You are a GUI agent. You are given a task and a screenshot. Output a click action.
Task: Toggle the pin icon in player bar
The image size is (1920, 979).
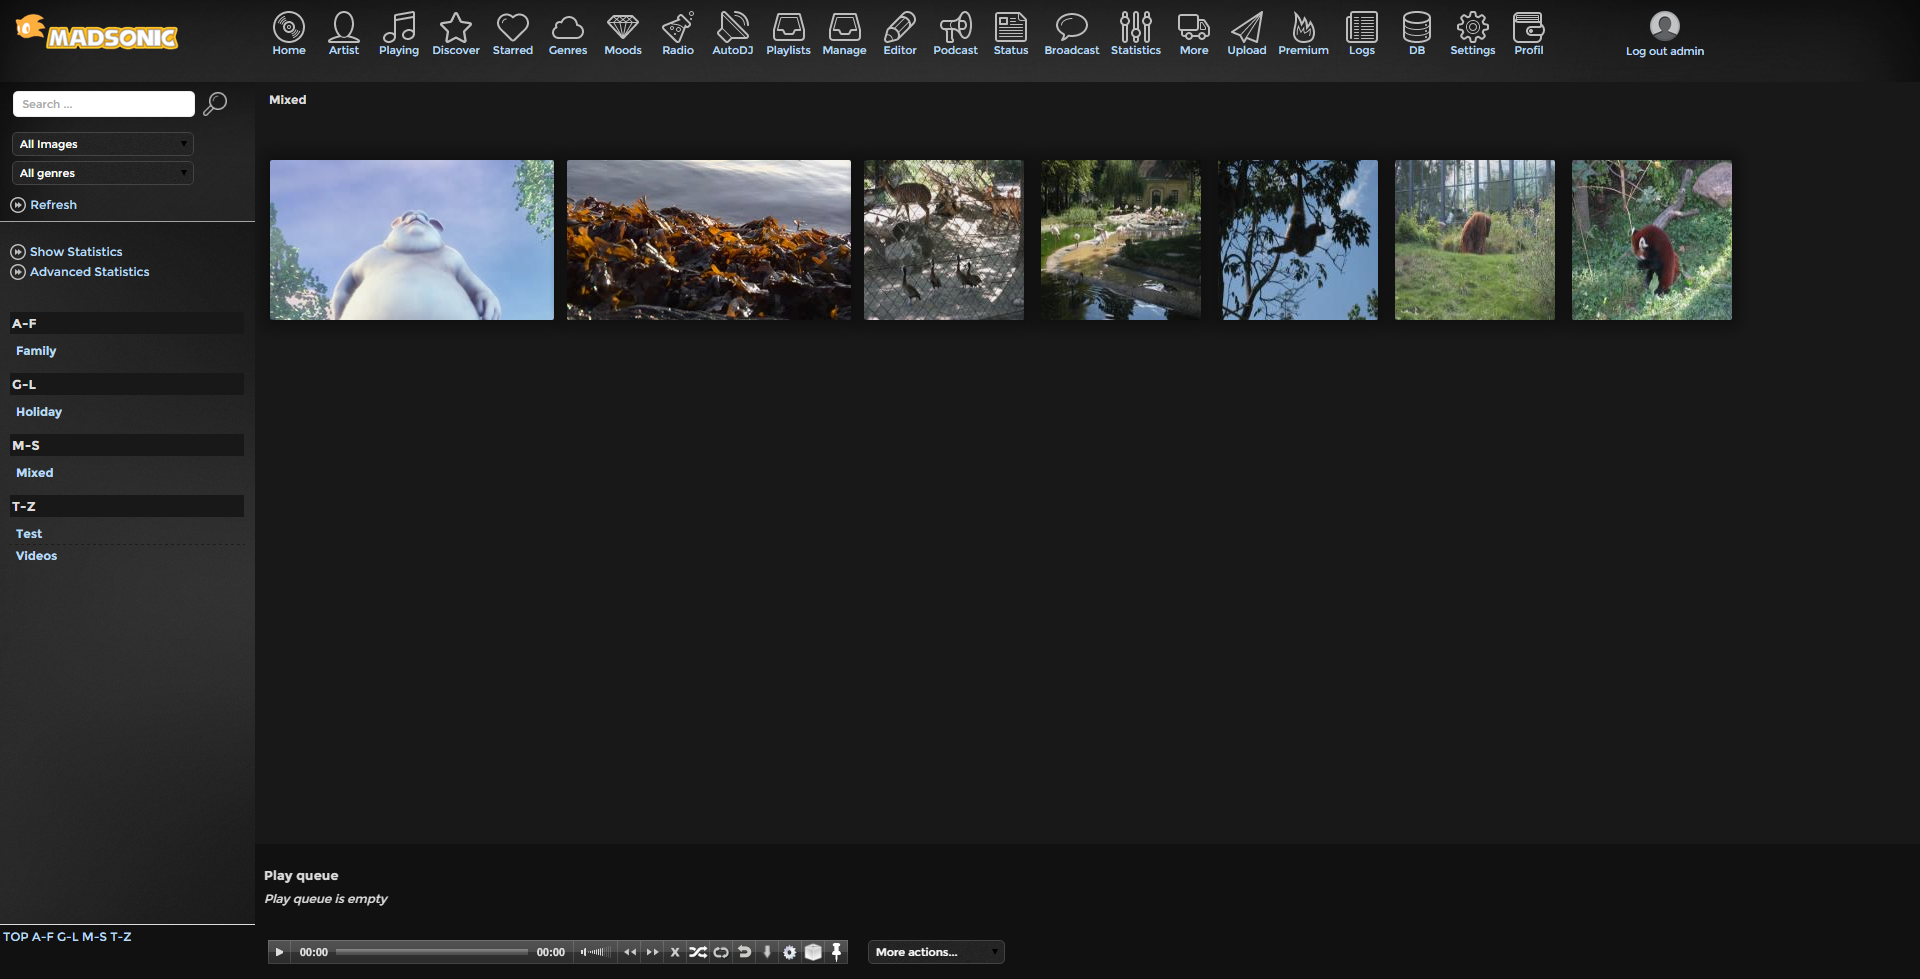click(837, 952)
